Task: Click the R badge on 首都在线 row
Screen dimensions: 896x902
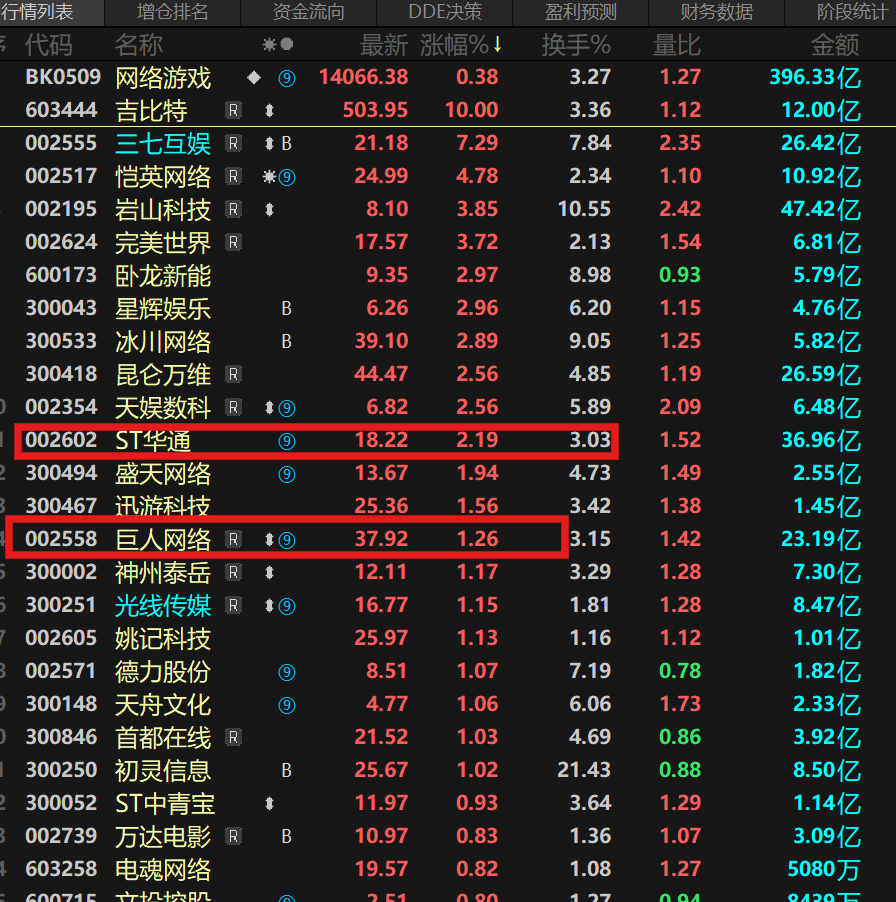Action: [233, 737]
